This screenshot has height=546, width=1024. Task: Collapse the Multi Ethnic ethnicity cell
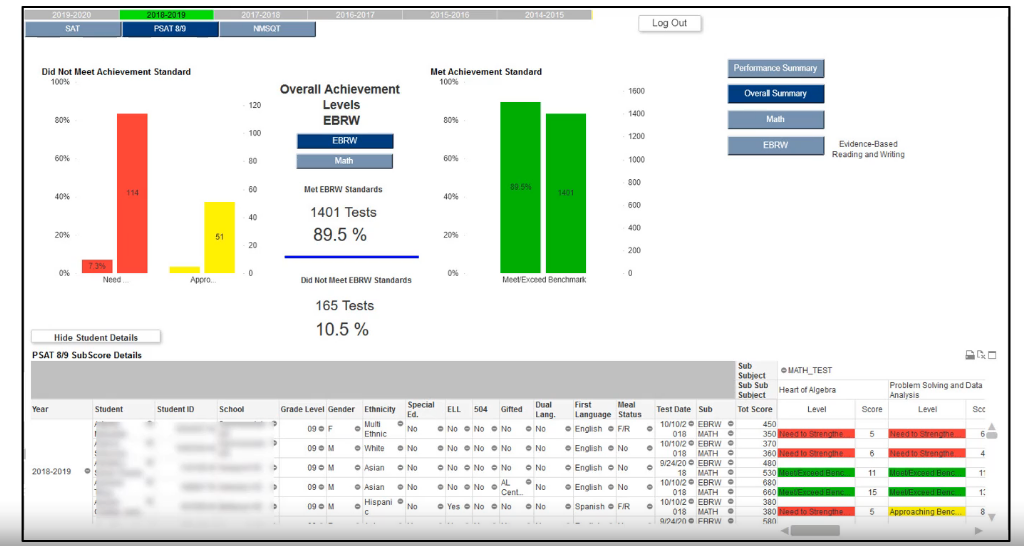click(x=400, y=425)
